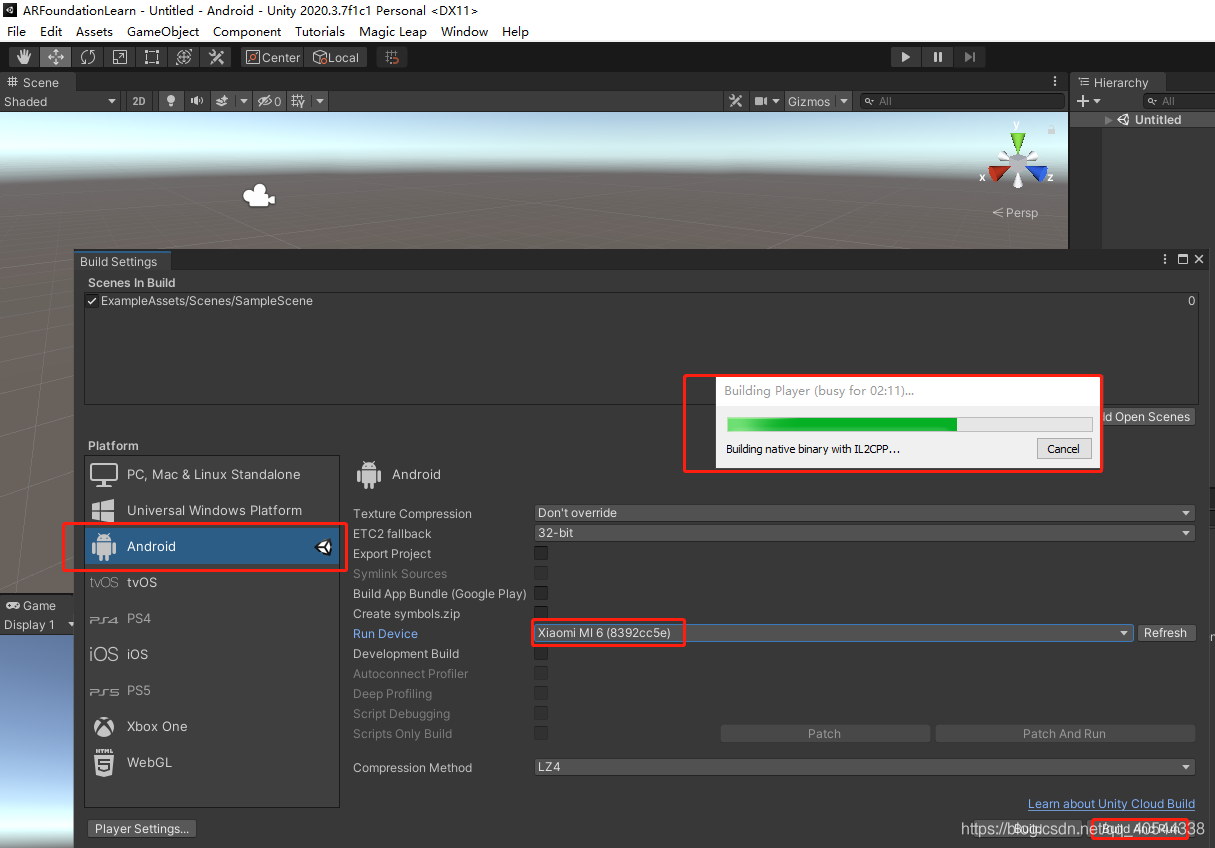Select the camera object in Scene view
This screenshot has height=848, width=1215.
tap(259, 196)
